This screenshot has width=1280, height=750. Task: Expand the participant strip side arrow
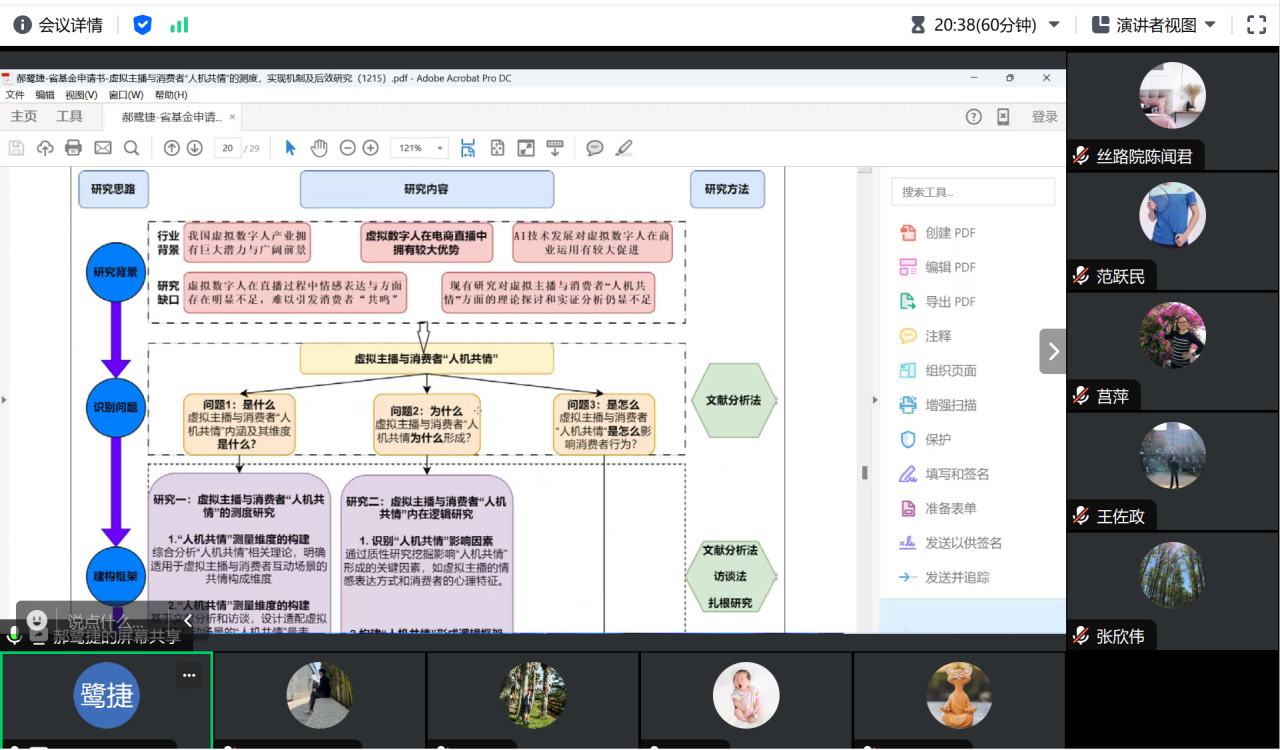(1052, 351)
